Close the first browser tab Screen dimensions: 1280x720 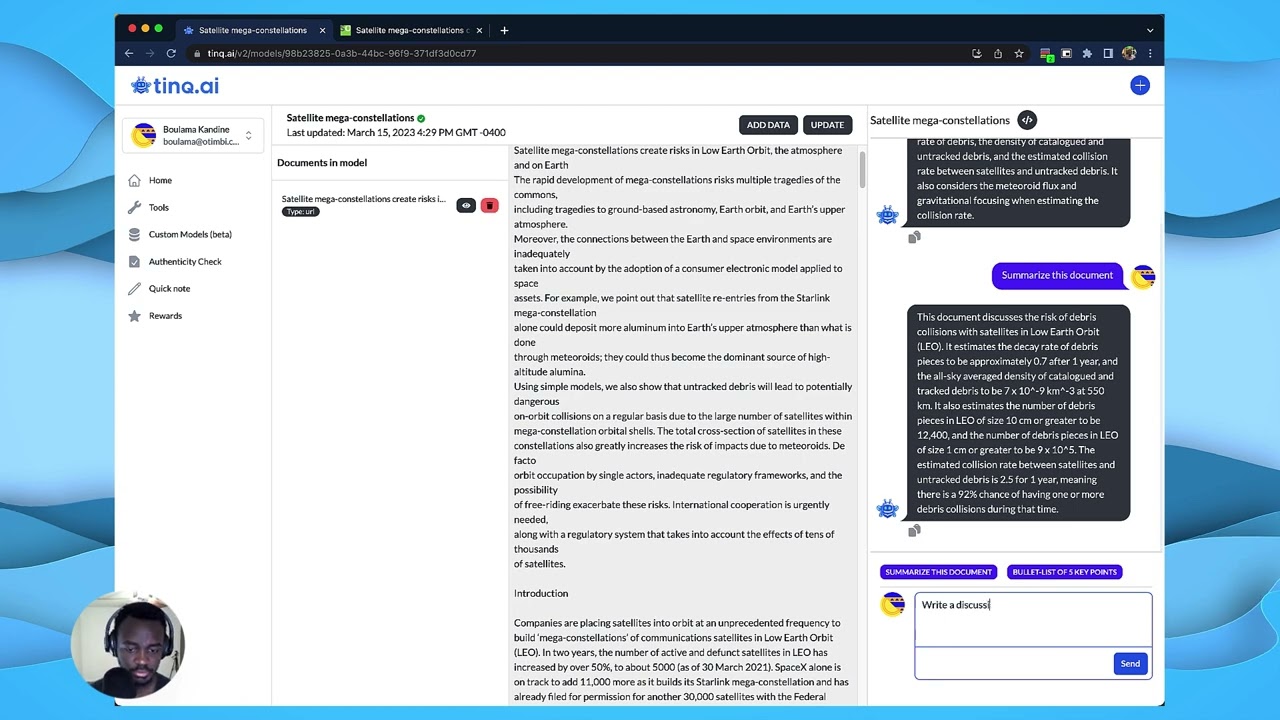click(x=322, y=30)
